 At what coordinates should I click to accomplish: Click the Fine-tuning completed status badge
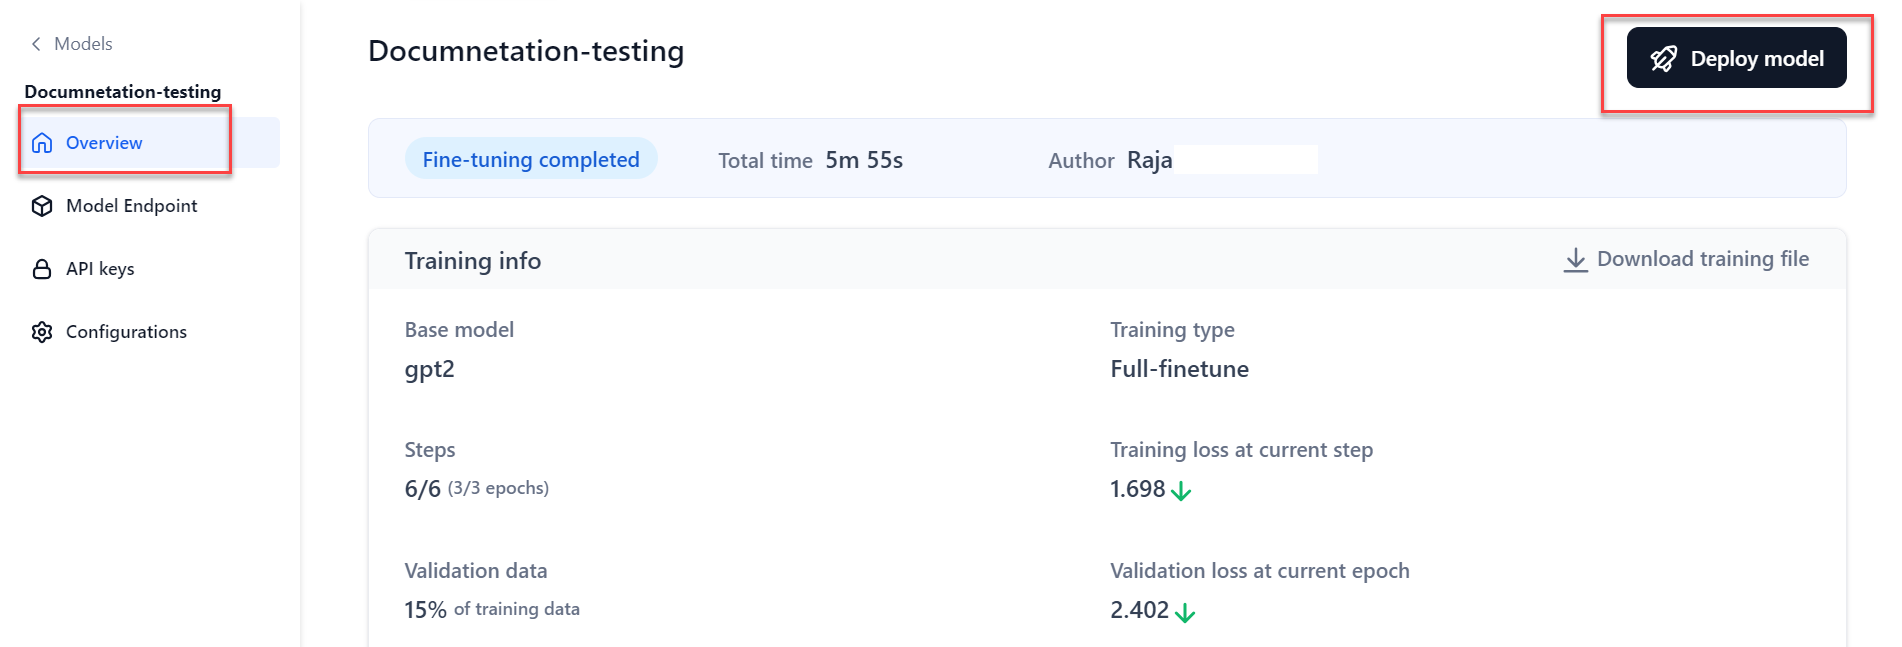click(x=530, y=160)
